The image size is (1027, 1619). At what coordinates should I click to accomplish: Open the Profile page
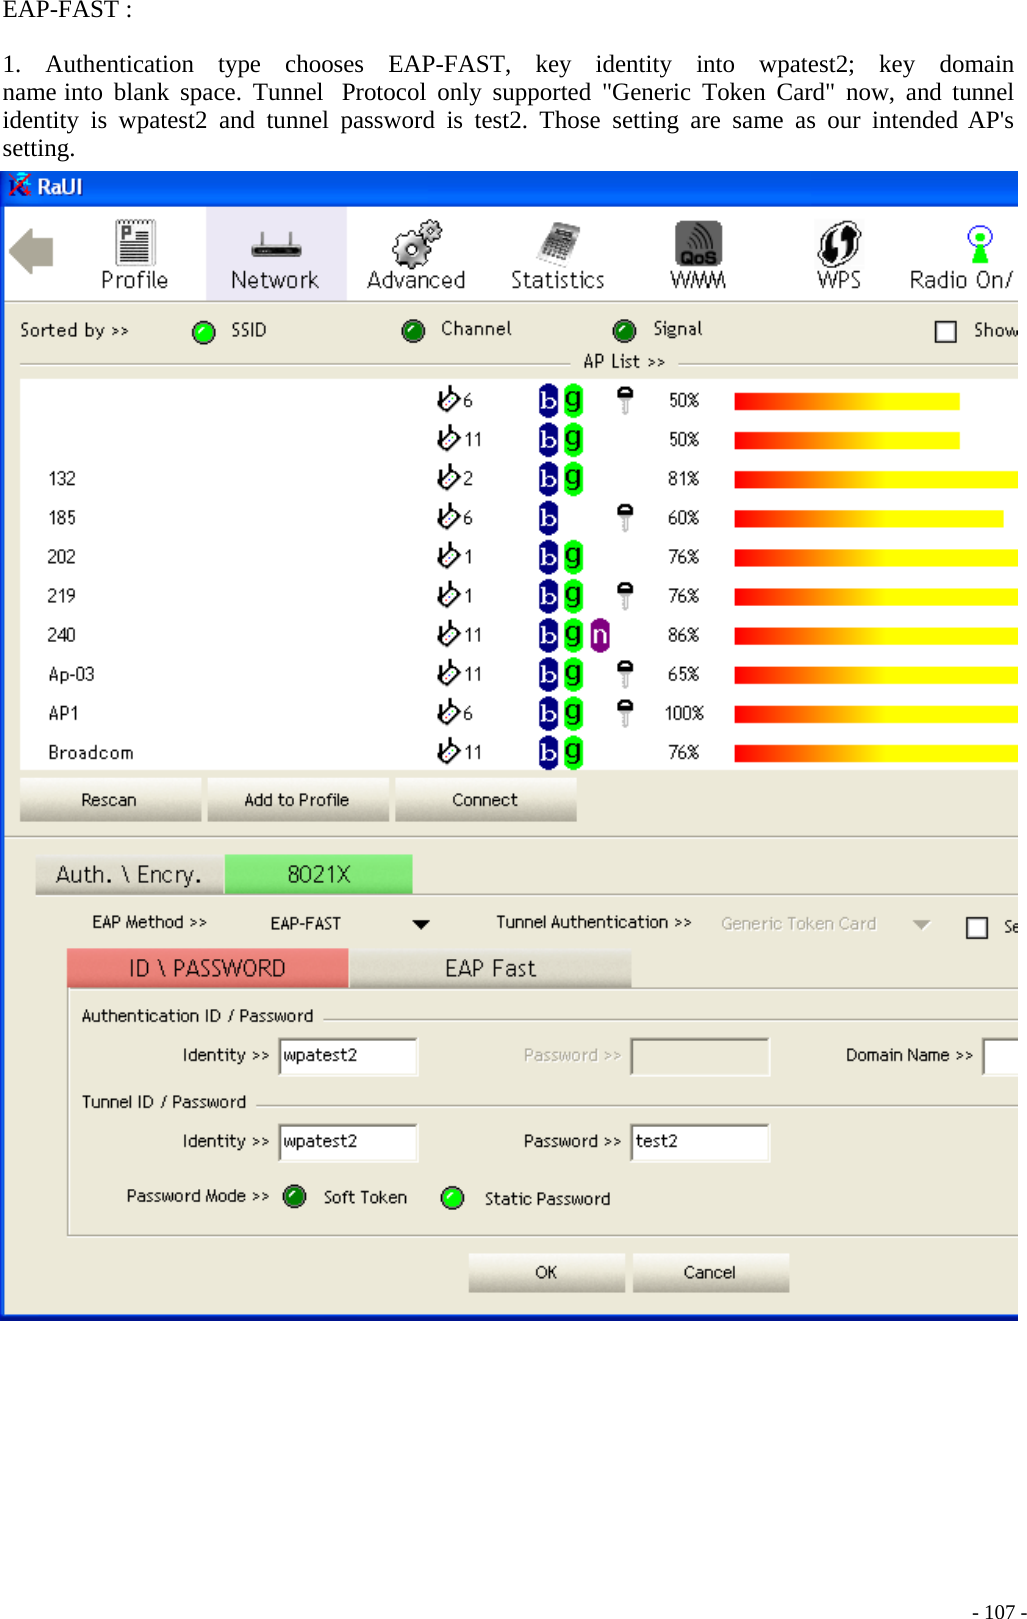(134, 255)
